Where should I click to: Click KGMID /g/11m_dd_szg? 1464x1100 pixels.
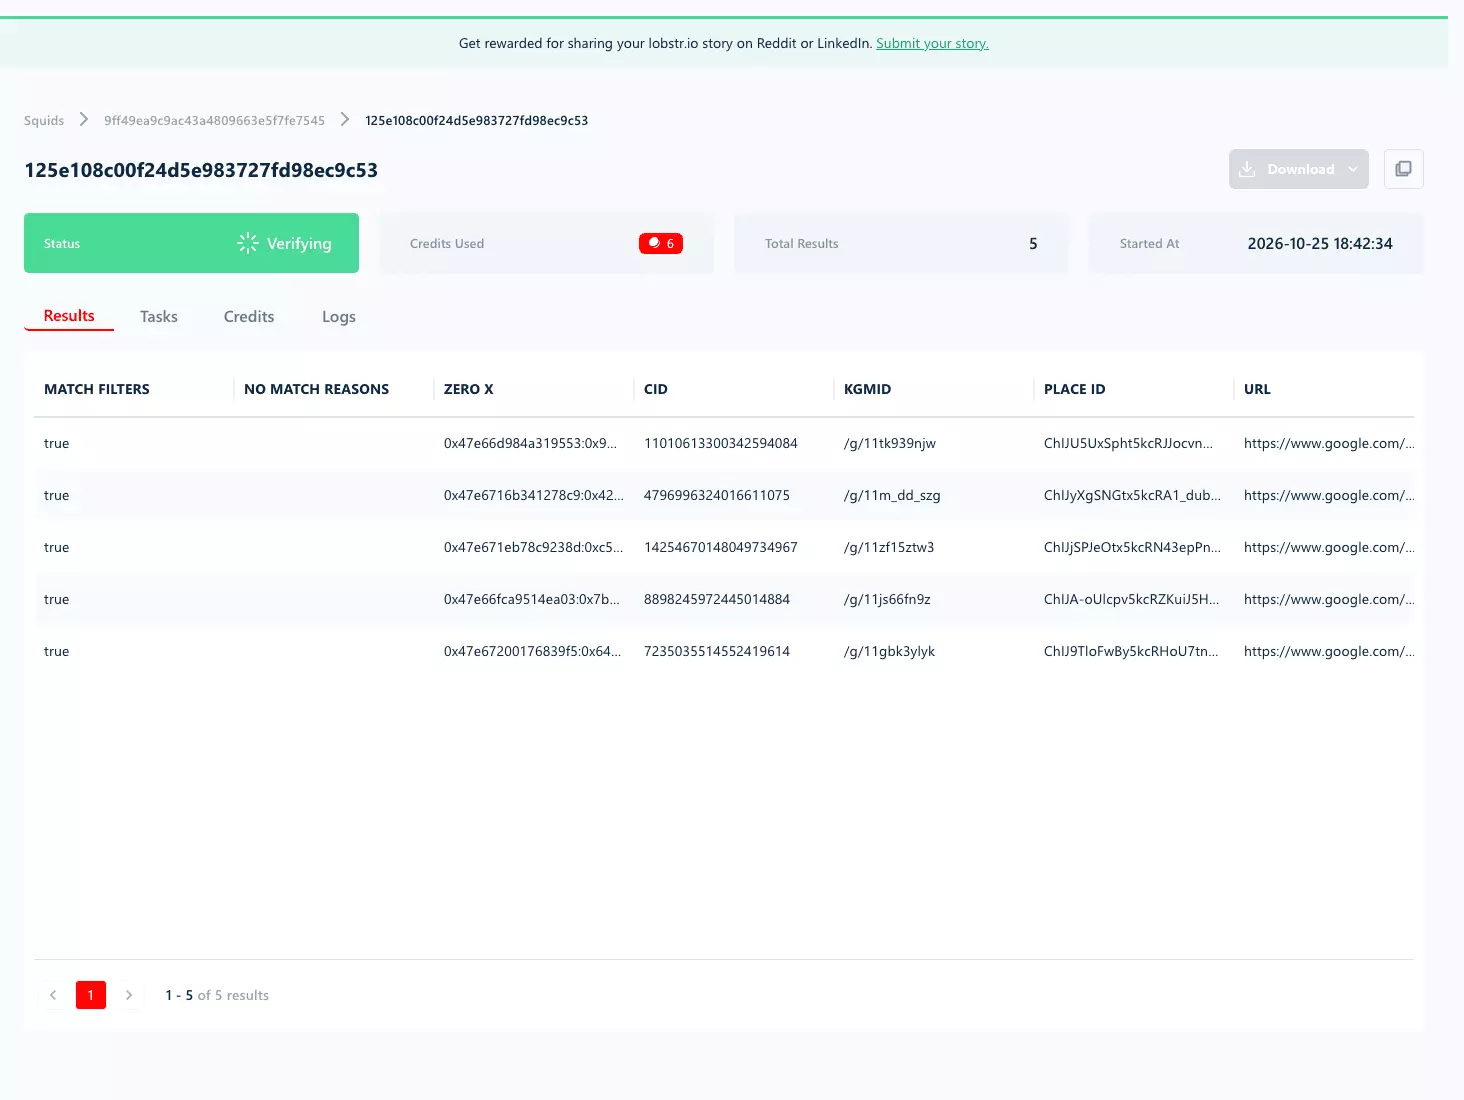coord(892,495)
